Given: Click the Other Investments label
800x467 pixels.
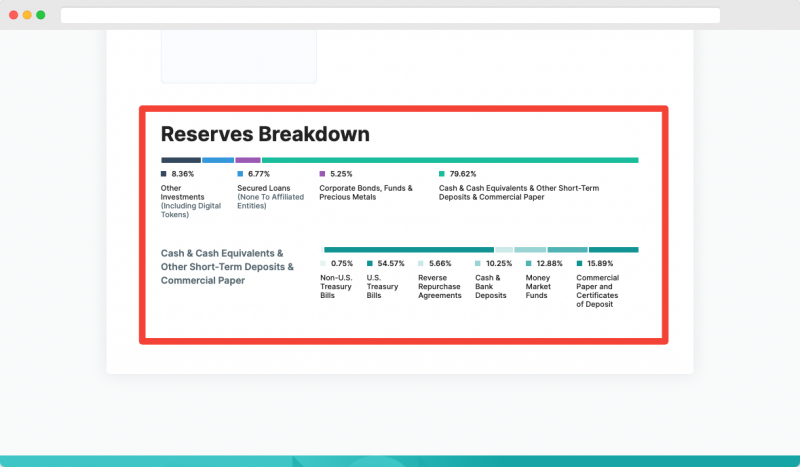Looking at the screenshot, I should point(191,201).
